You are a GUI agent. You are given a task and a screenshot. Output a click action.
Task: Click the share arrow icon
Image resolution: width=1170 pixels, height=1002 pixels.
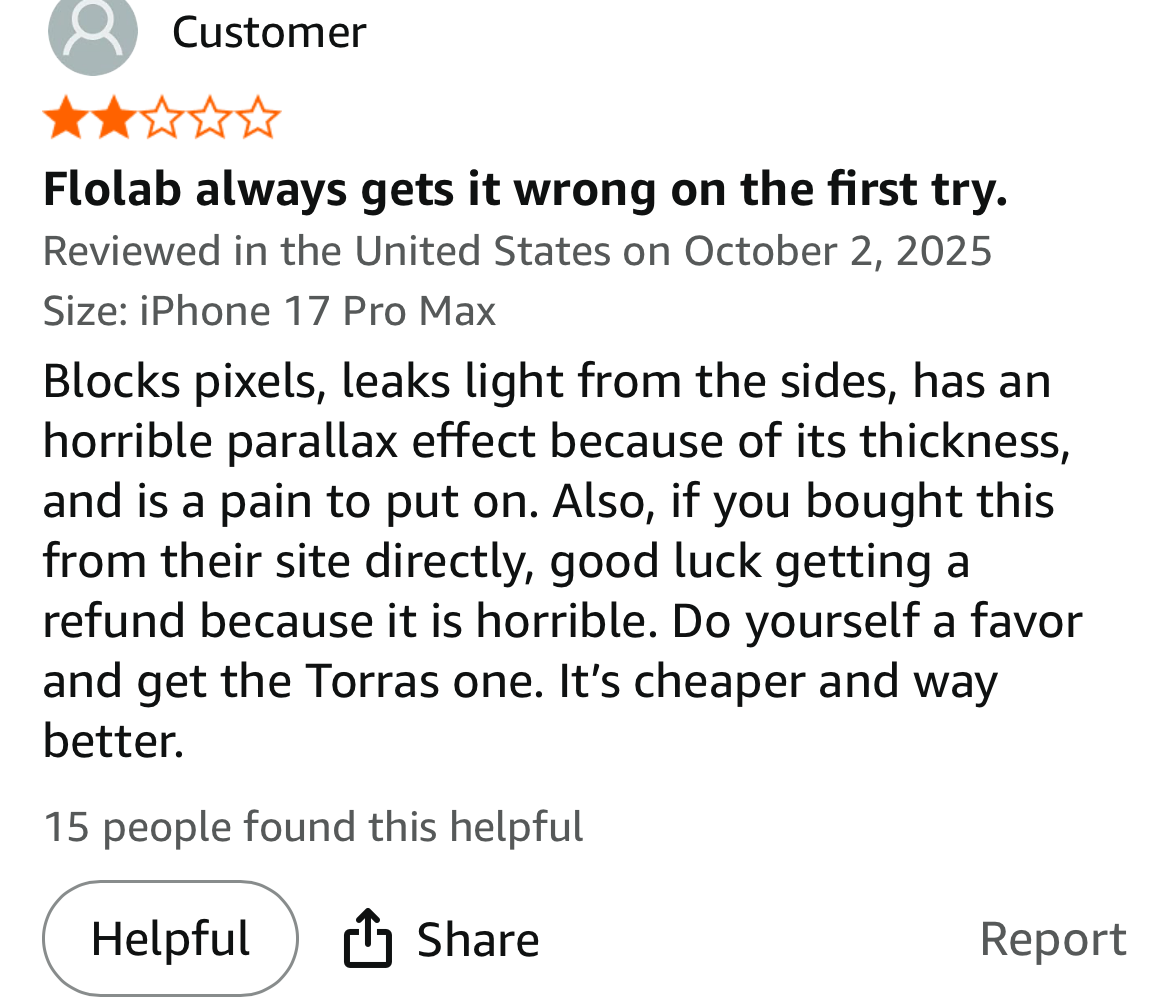[367, 938]
